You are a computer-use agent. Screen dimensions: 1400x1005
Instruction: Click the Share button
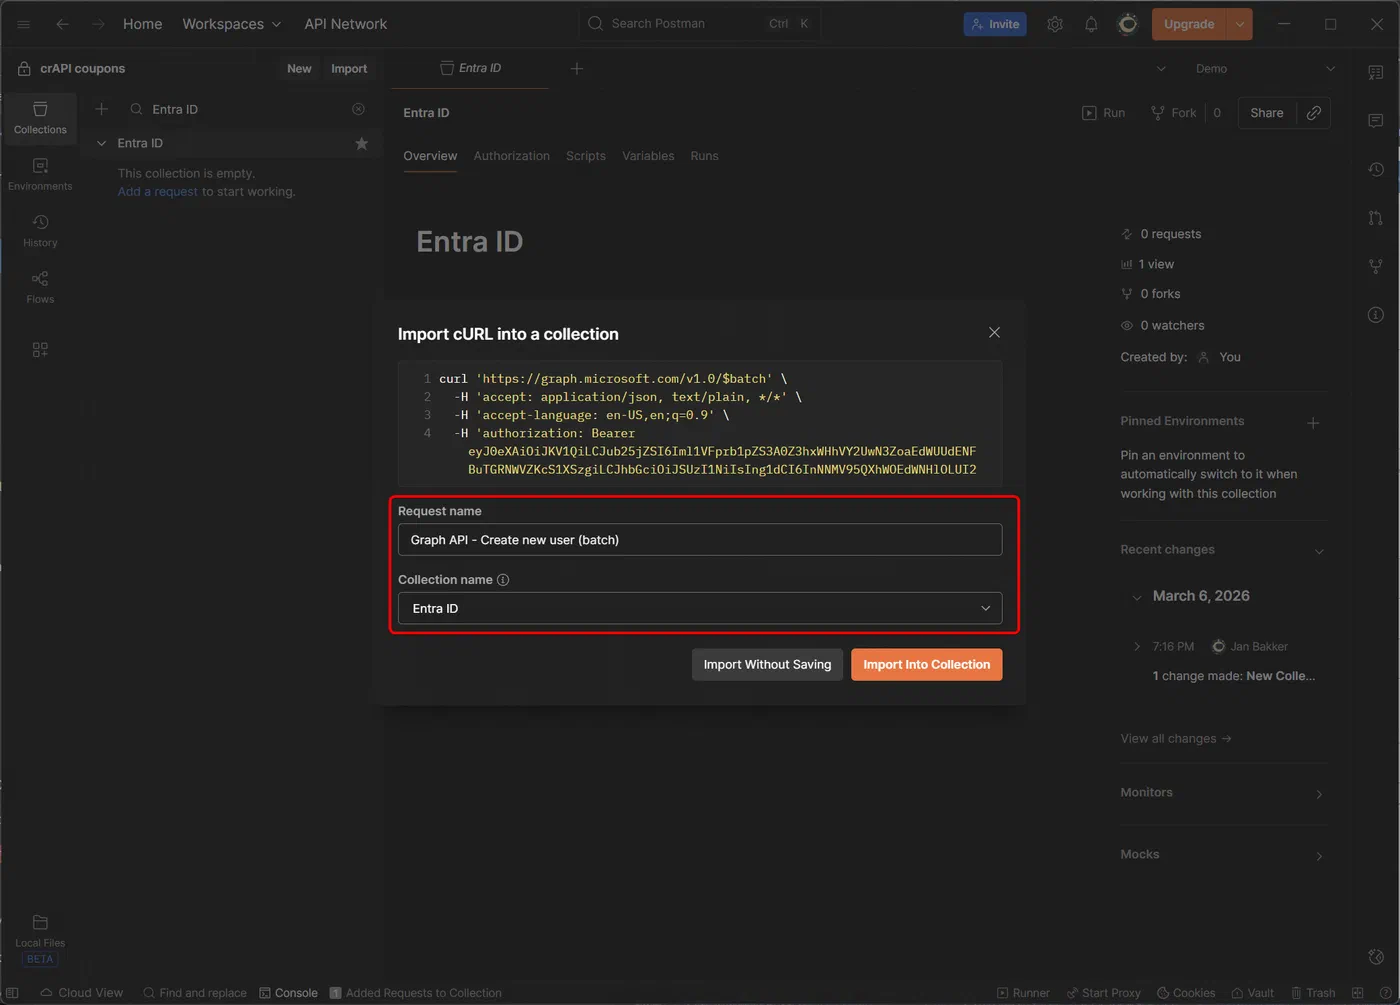[1267, 113]
